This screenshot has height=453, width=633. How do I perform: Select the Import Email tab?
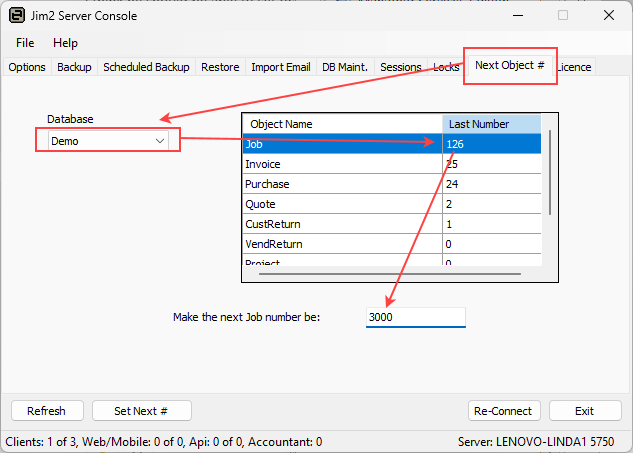(x=280, y=67)
